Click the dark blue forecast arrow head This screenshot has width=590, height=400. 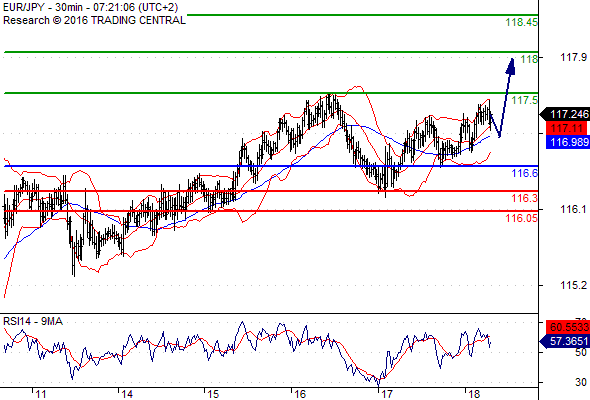[x=511, y=66]
